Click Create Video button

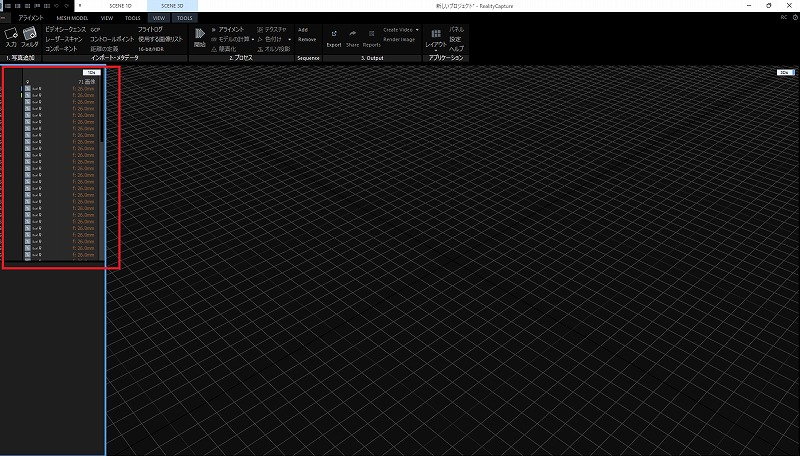coord(398,30)
